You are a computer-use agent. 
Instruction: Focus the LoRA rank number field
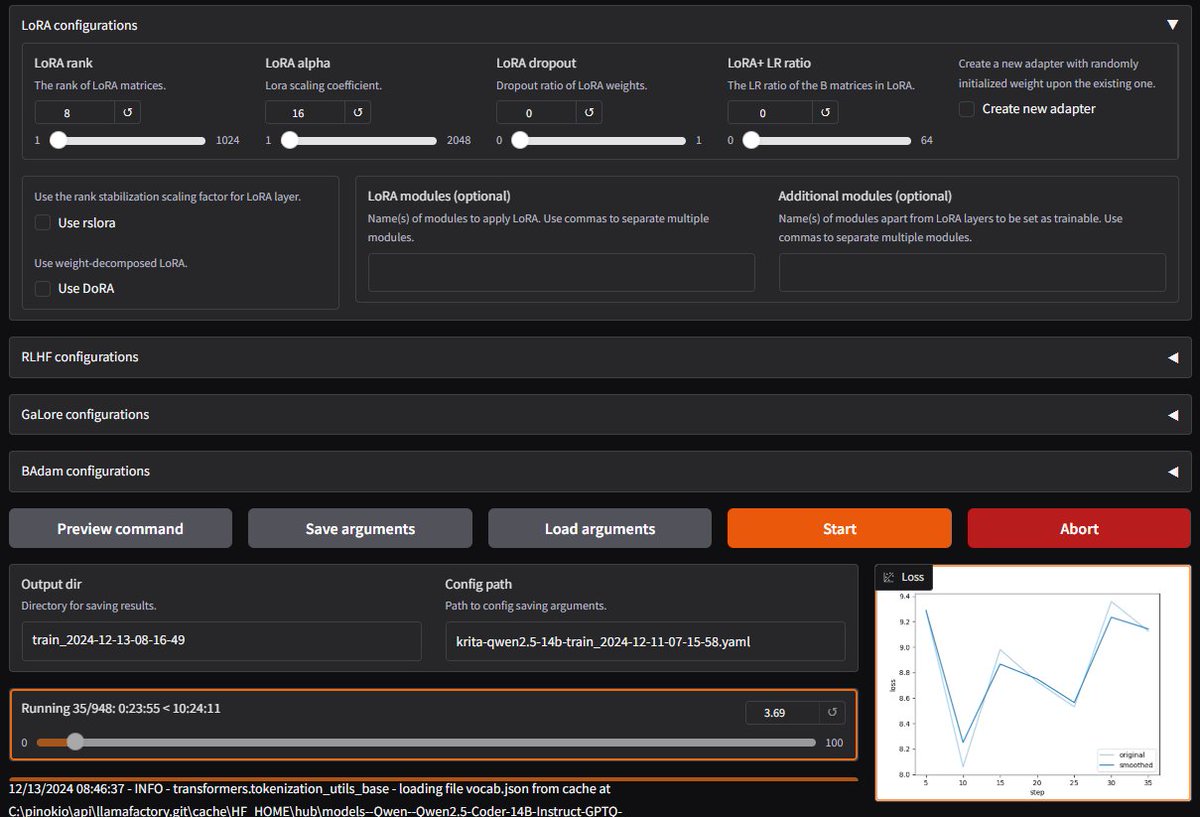pos(74,112)
